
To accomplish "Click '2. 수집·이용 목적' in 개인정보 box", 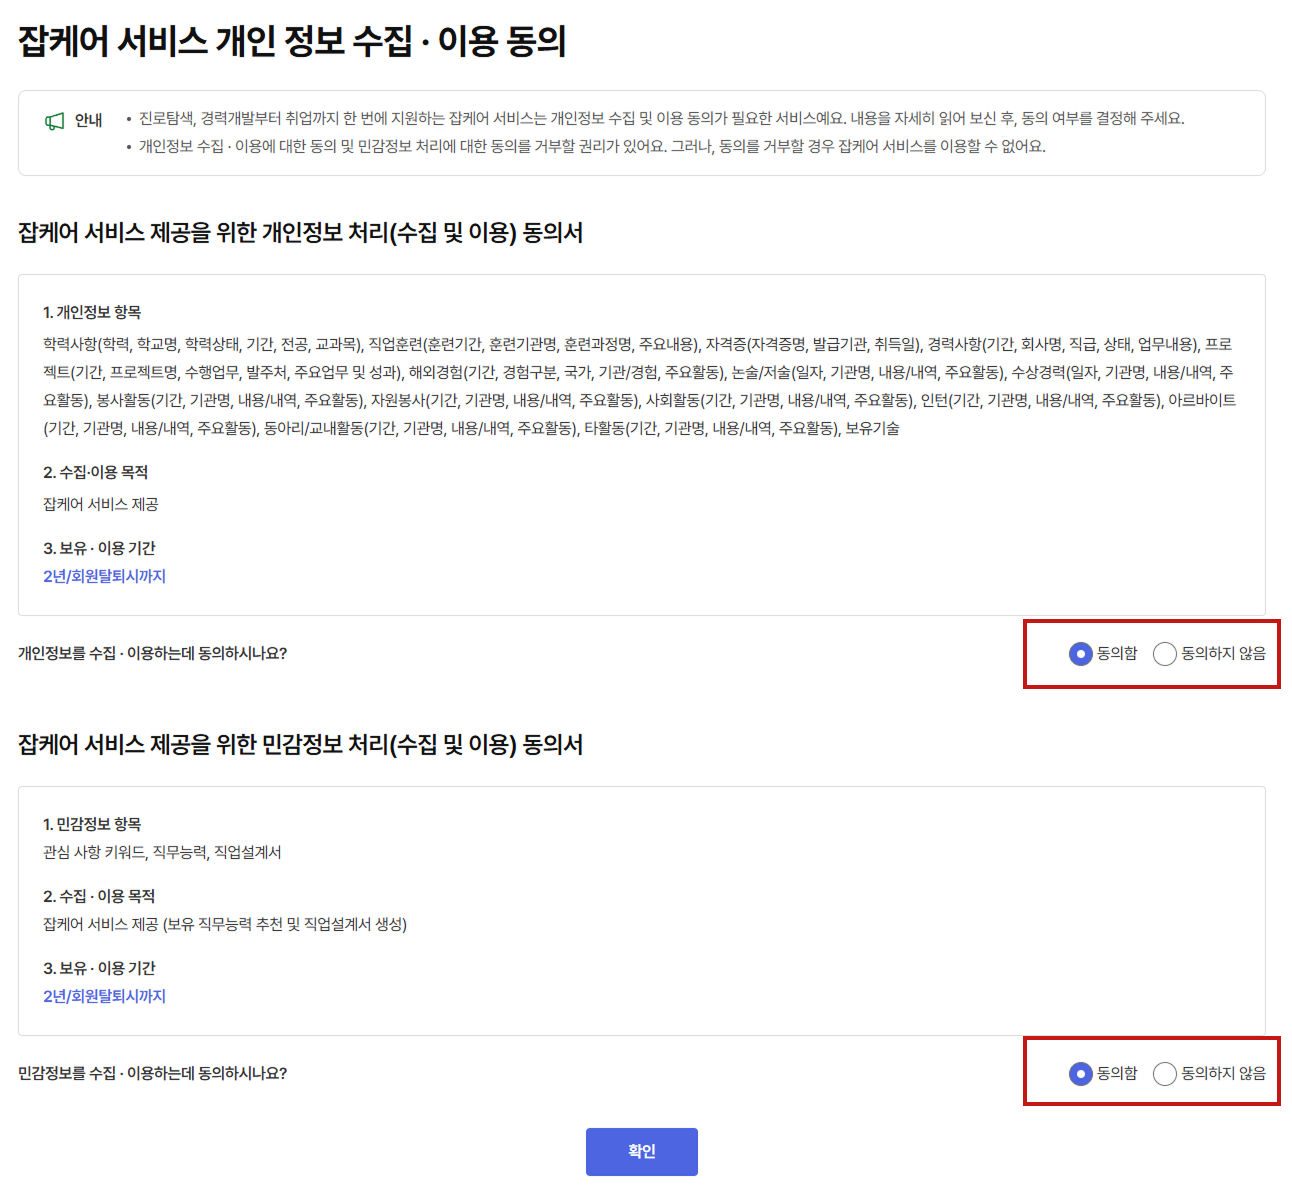I will coord(95,472).
